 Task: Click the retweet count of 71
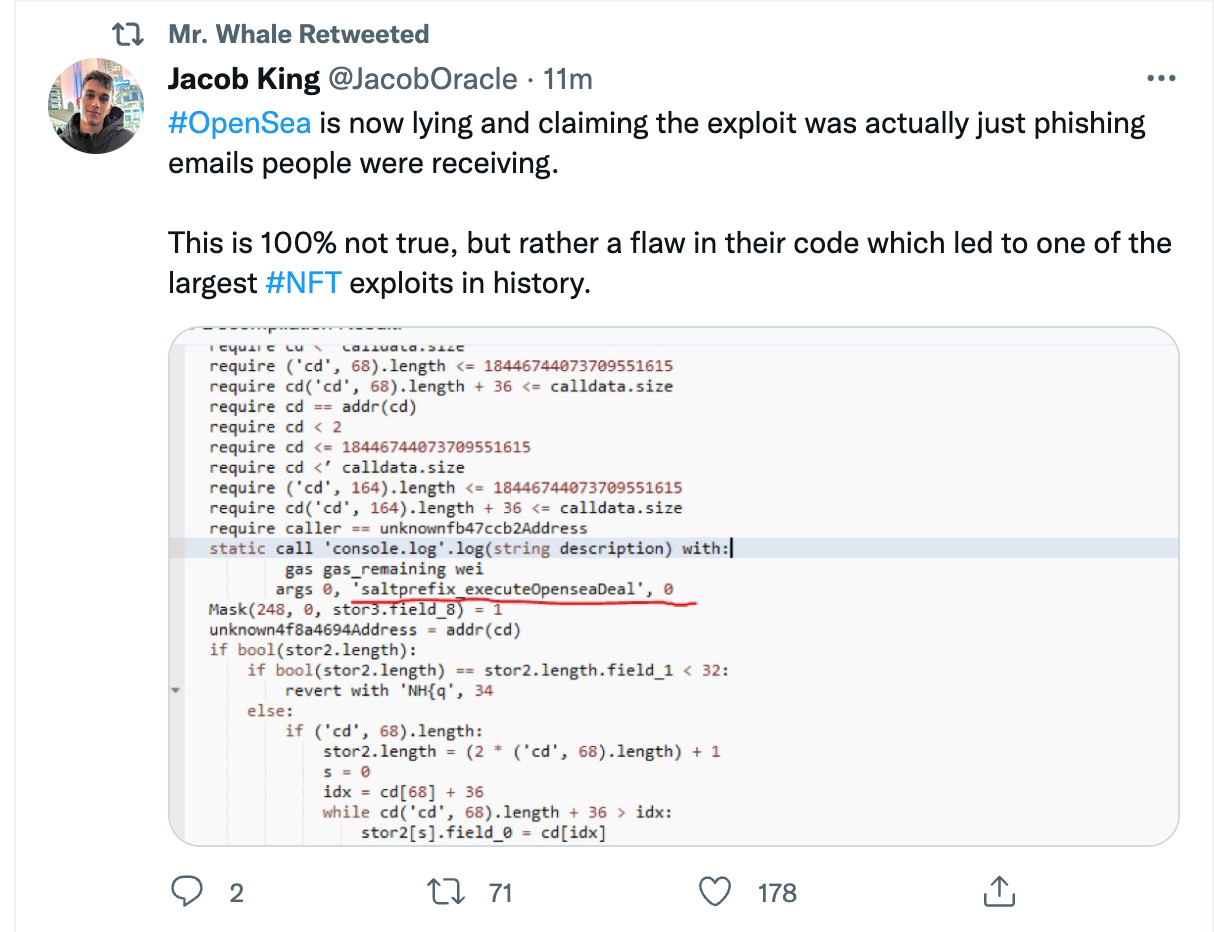(x=500, y=892)
